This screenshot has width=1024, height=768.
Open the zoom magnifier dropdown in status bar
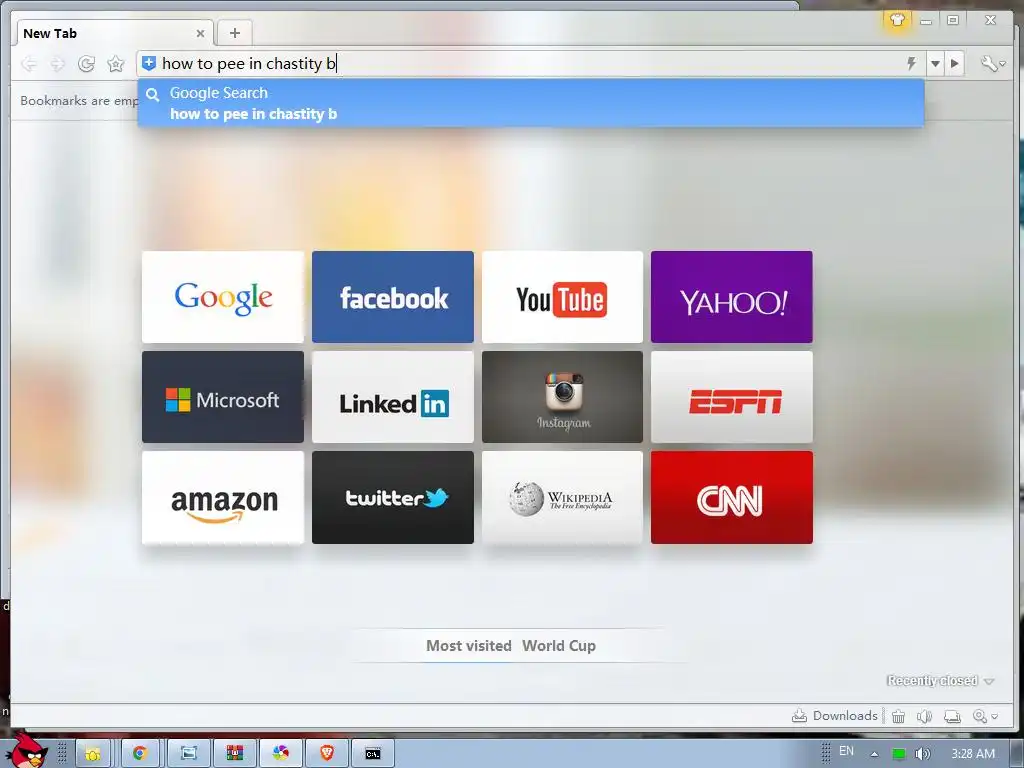[x=984, y=716]
